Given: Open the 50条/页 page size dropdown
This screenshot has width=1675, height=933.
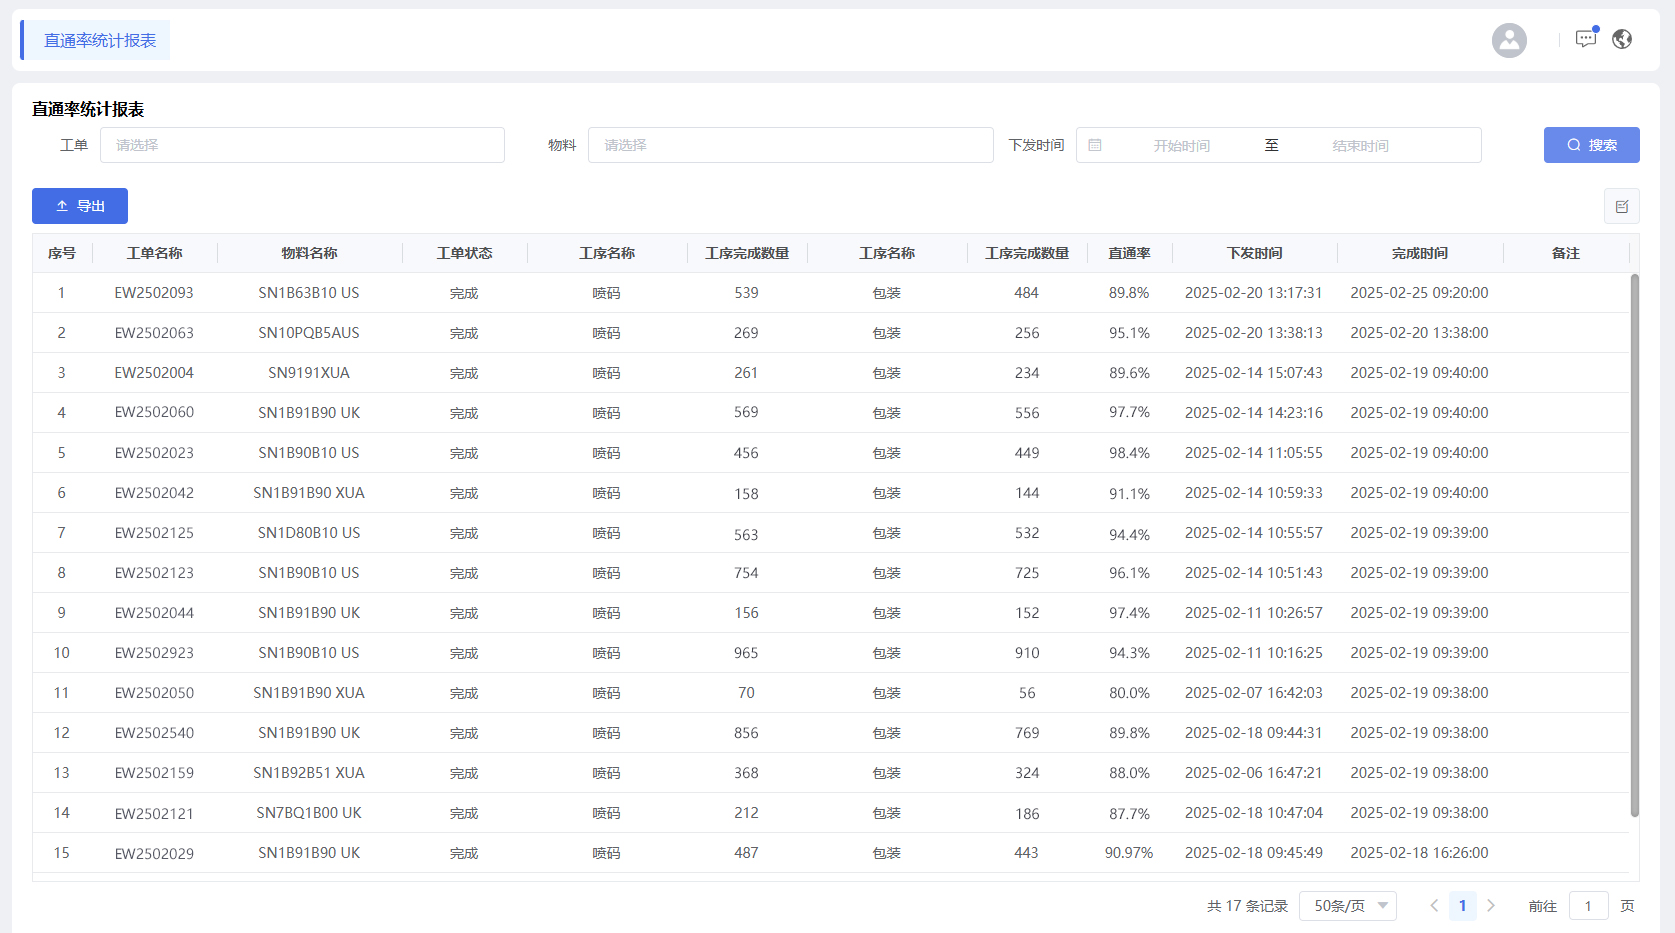Looking at the screenshot, I should click(x=1348, y=906).
